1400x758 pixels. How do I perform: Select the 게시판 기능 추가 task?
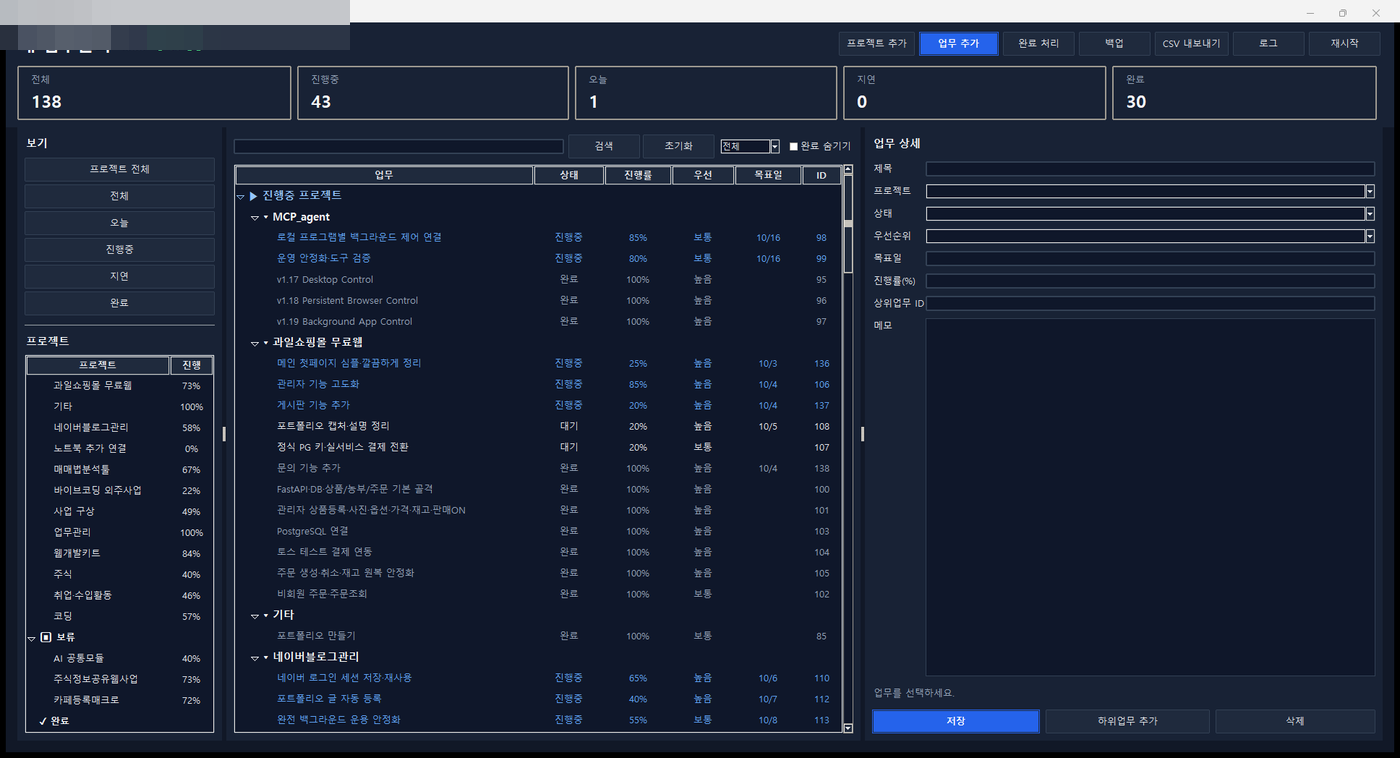[x=538, y=405]
